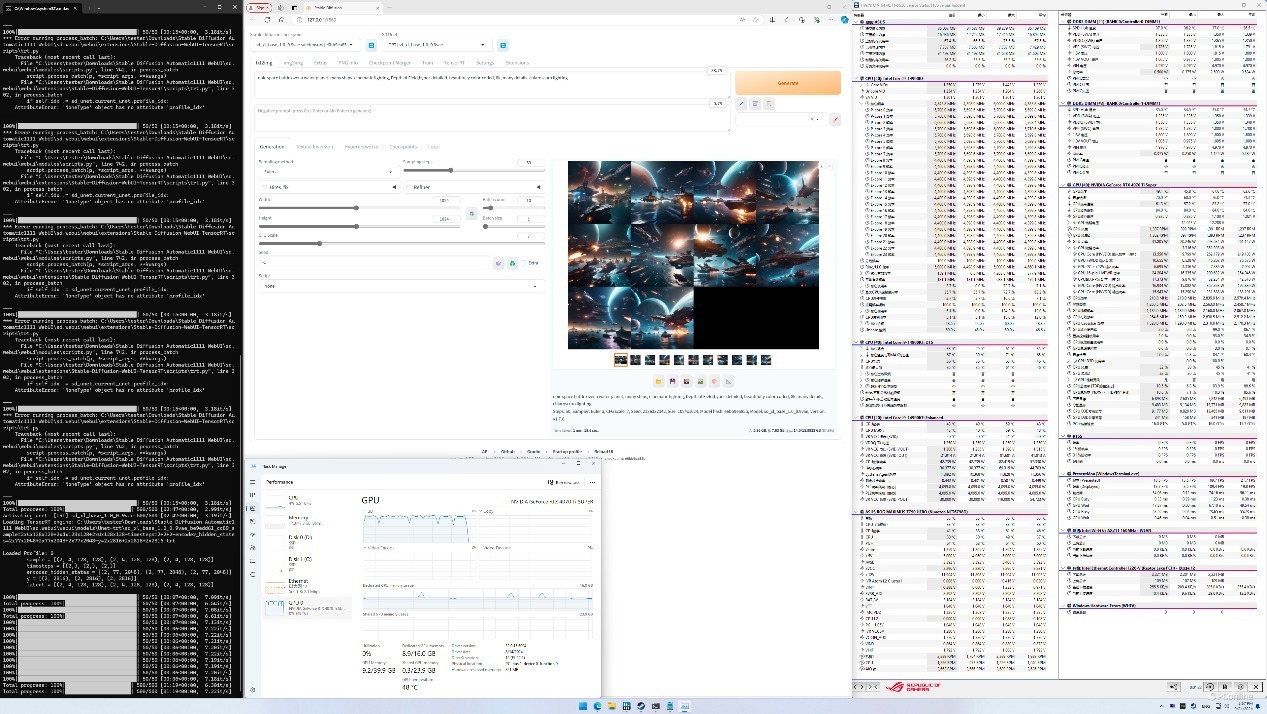Viewport: 1267px width, 714px height.
Task: Click the Sampling steps slider
Action: click(450, 171)
